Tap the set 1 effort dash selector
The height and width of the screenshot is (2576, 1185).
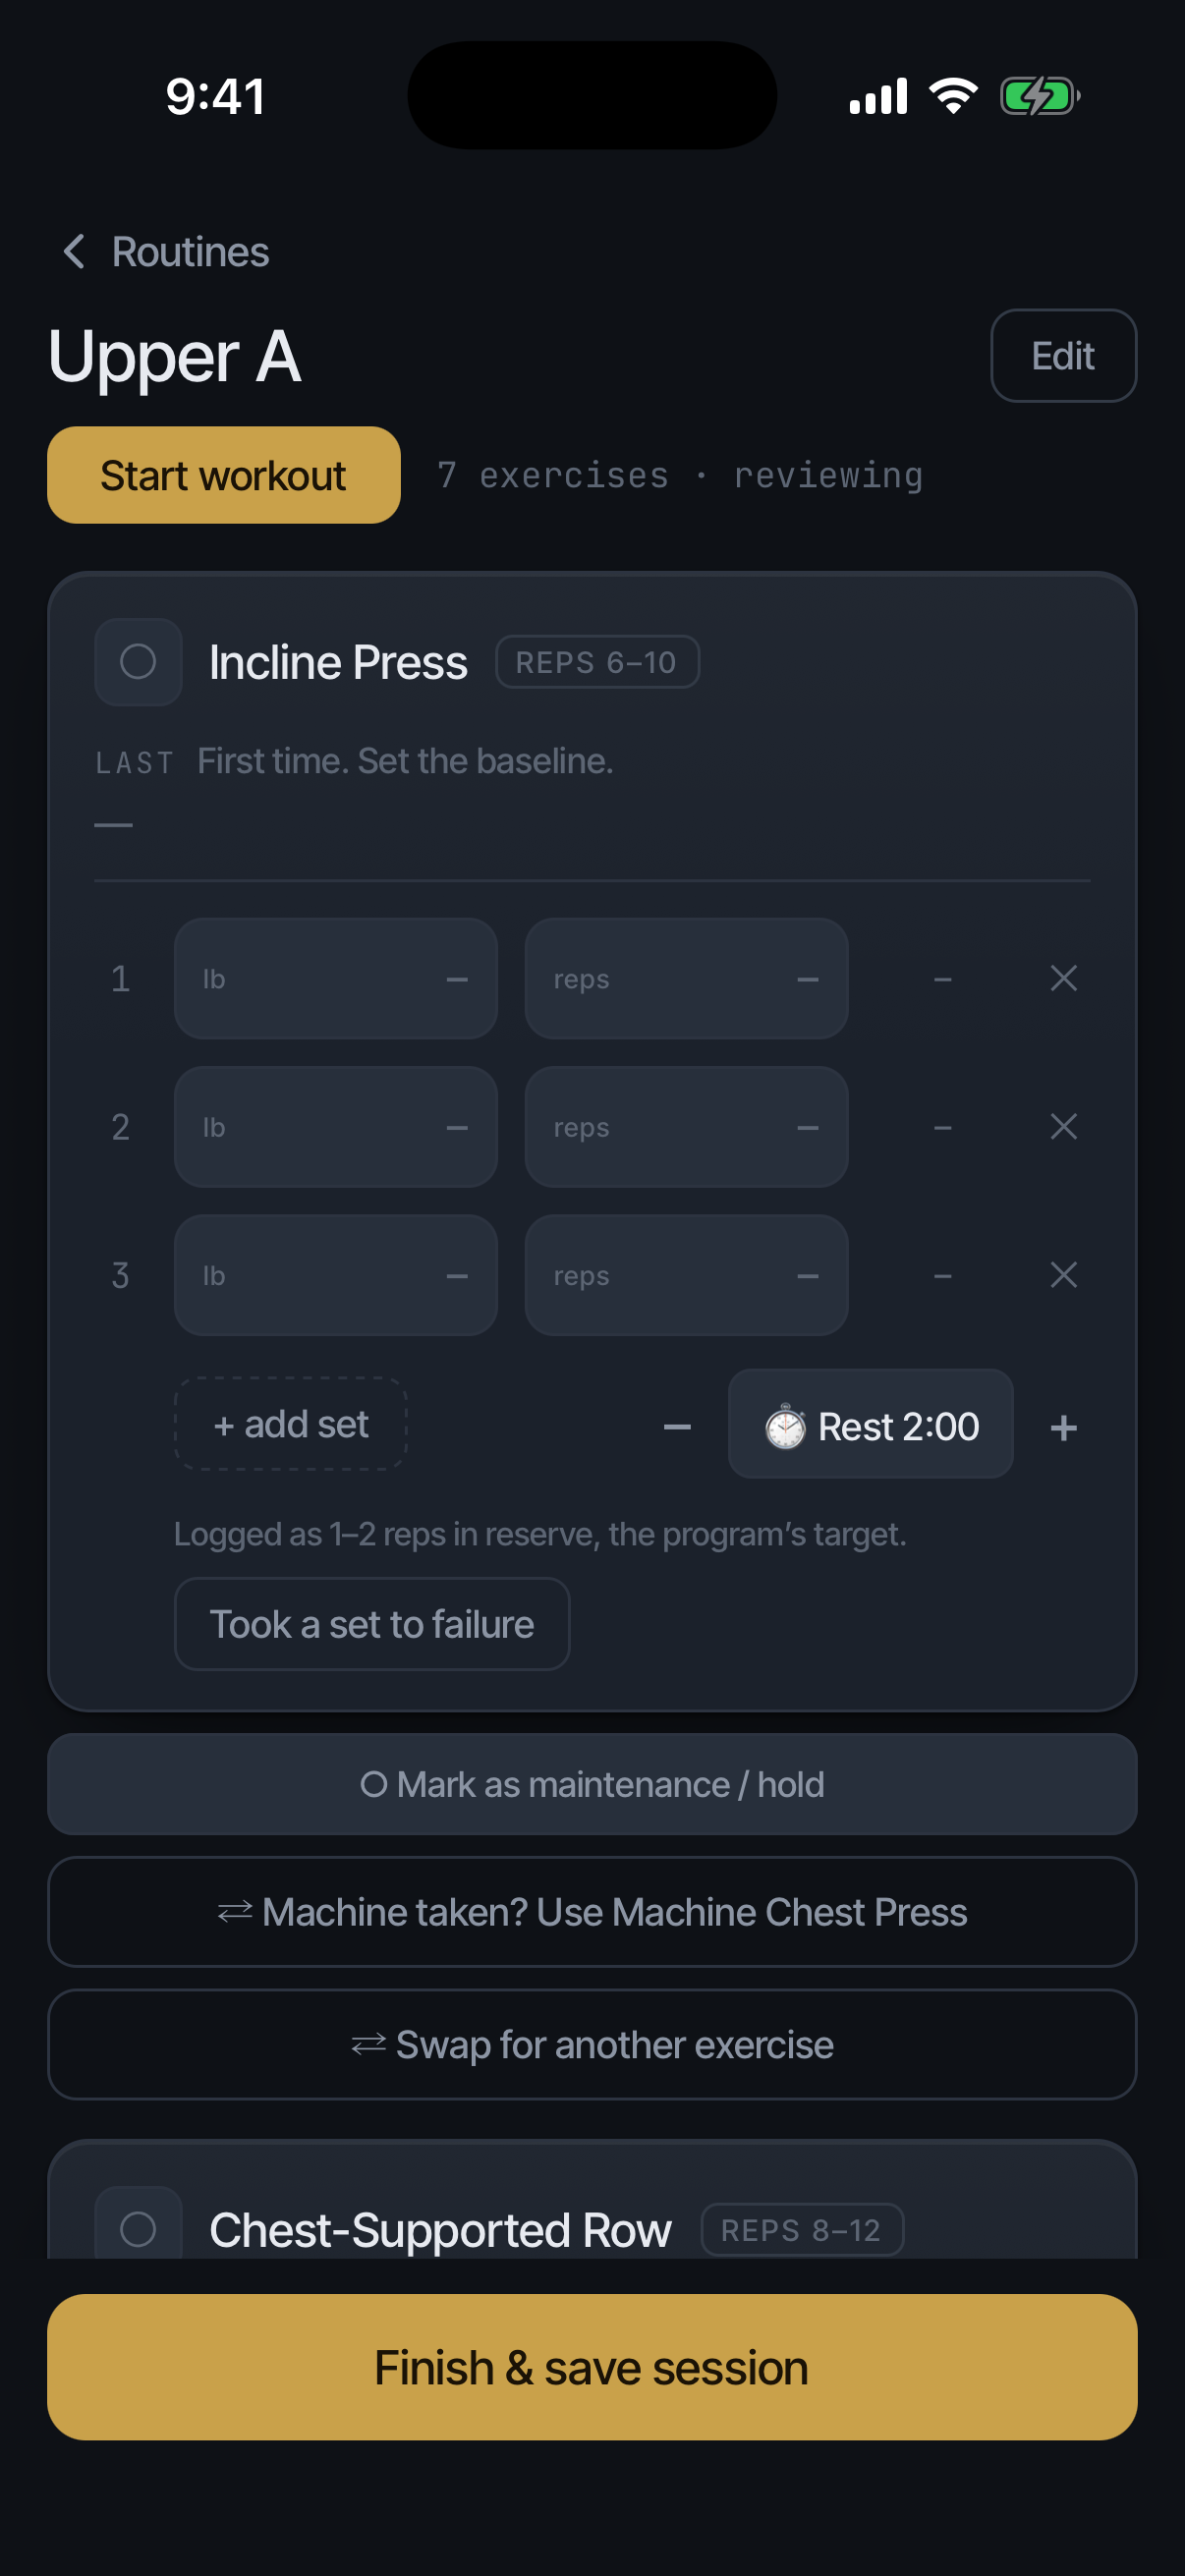[x=942, y=978]
